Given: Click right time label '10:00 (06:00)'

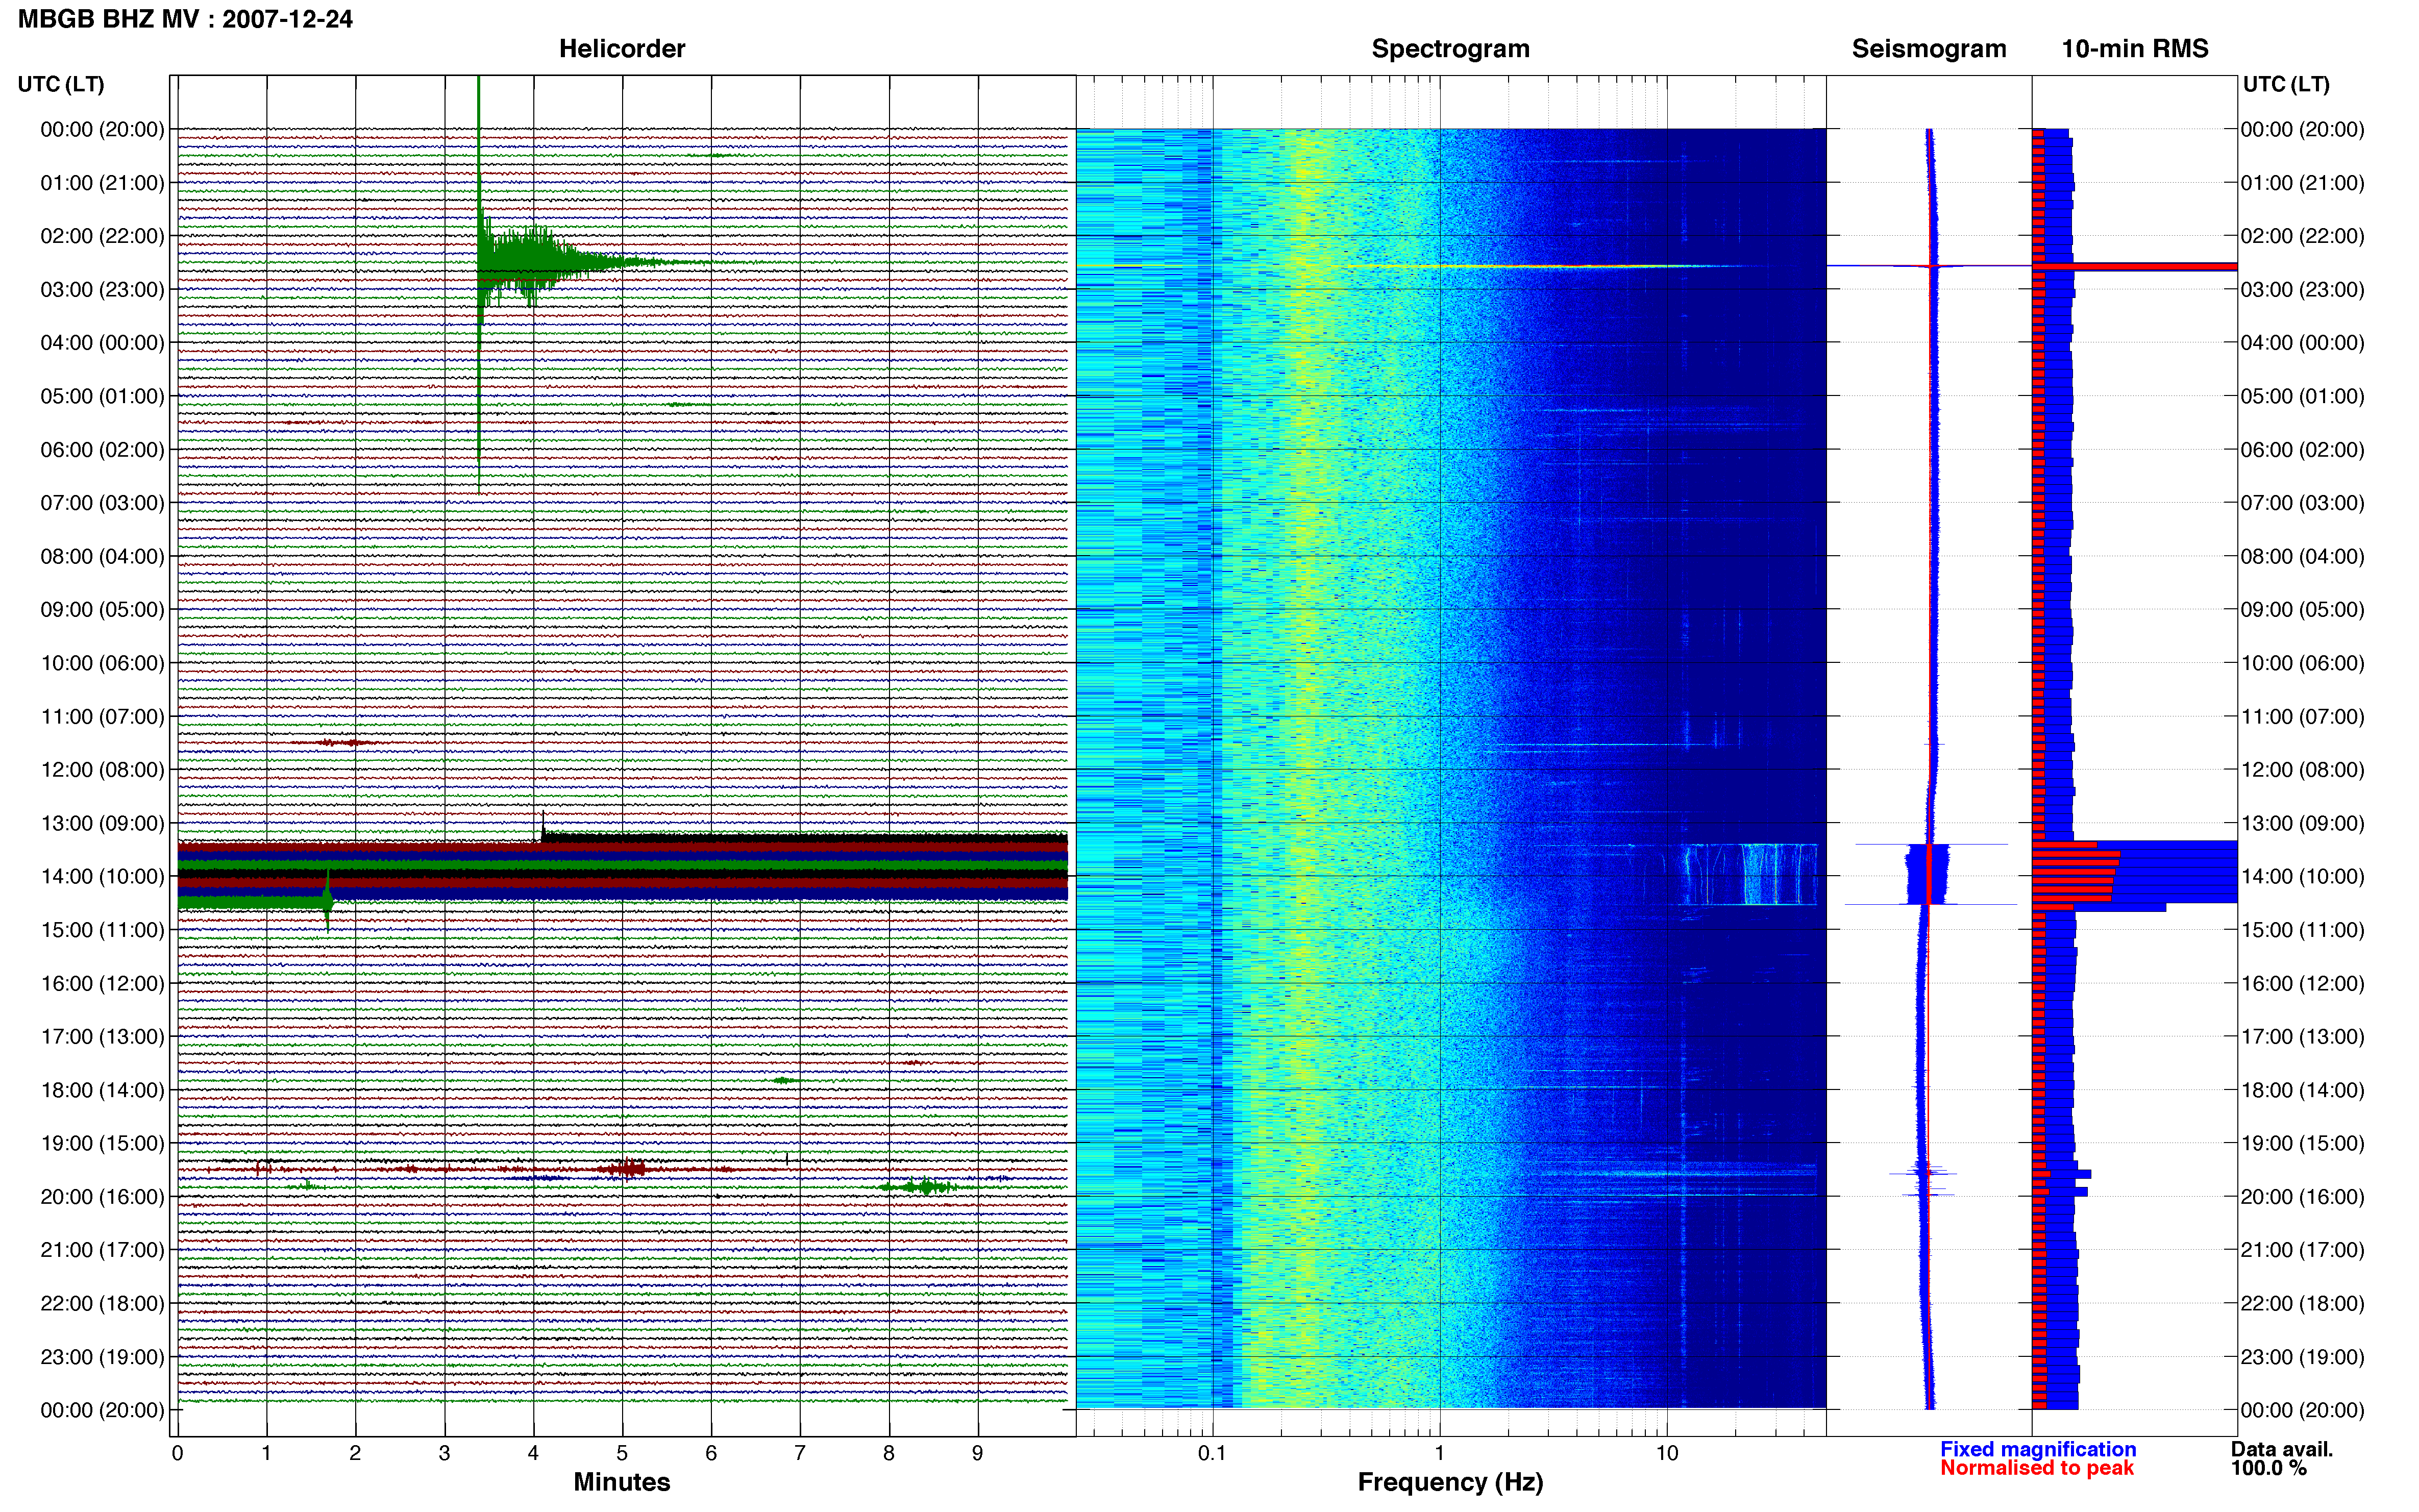Looking at the screenshot, I should tap(2302, 663).
